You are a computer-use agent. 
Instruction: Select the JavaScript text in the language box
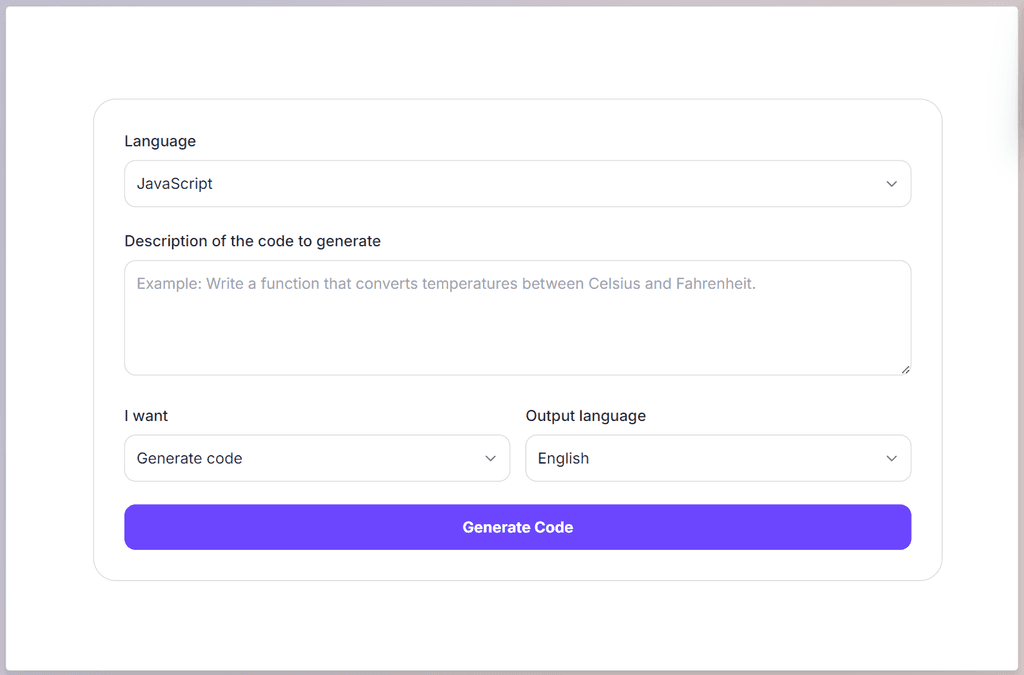173,184
